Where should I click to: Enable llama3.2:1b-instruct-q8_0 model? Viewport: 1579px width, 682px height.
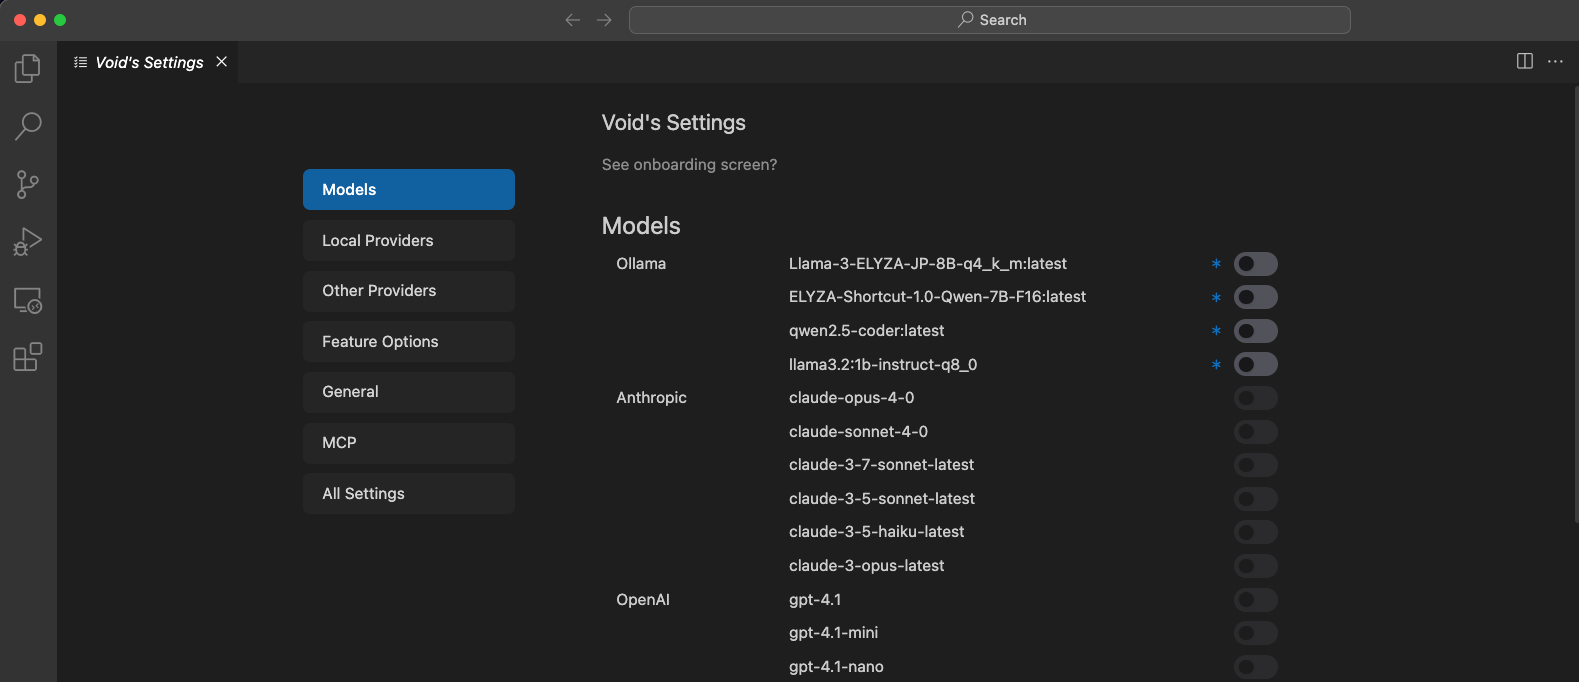(x=1256, y=364)
